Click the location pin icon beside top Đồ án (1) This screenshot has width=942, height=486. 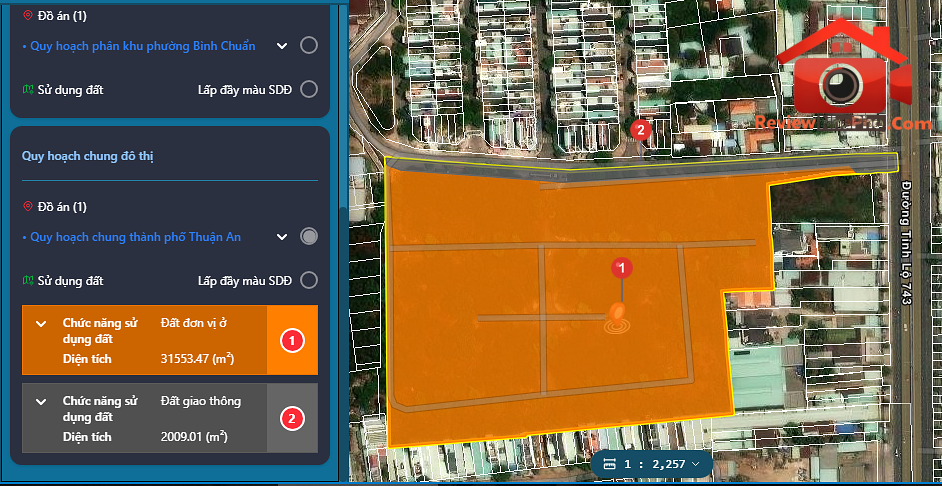tap(27, 16)
